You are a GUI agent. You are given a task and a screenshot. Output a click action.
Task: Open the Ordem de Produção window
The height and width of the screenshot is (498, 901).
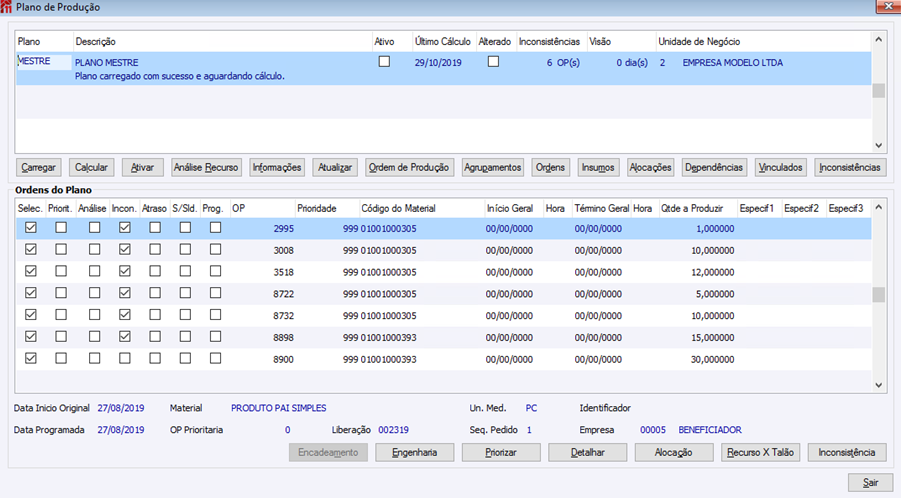409,167
